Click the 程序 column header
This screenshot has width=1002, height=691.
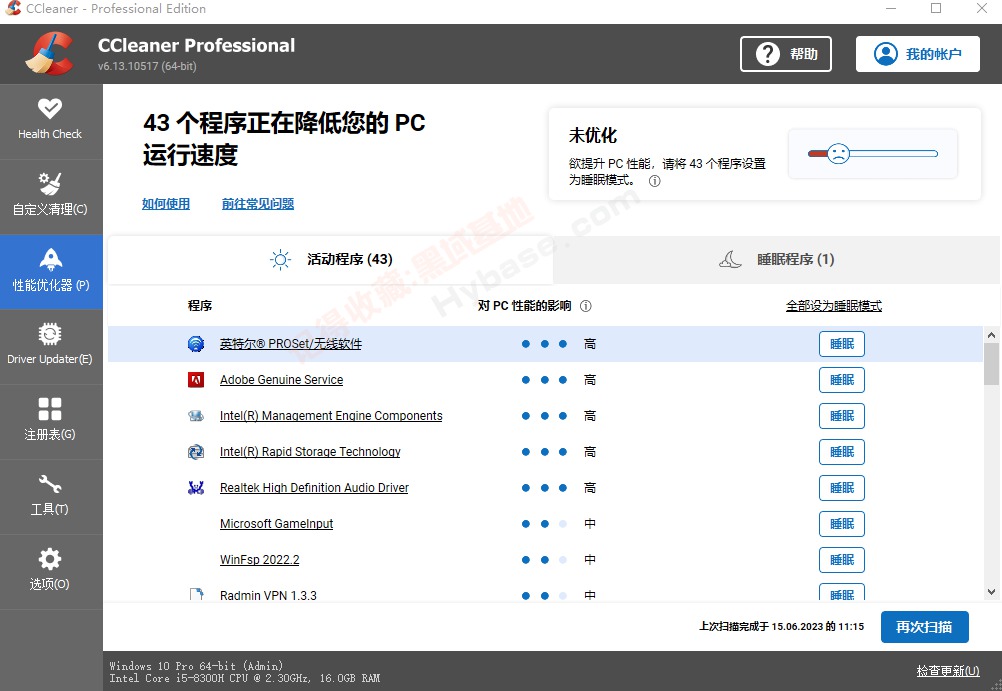tap(200, 306)
